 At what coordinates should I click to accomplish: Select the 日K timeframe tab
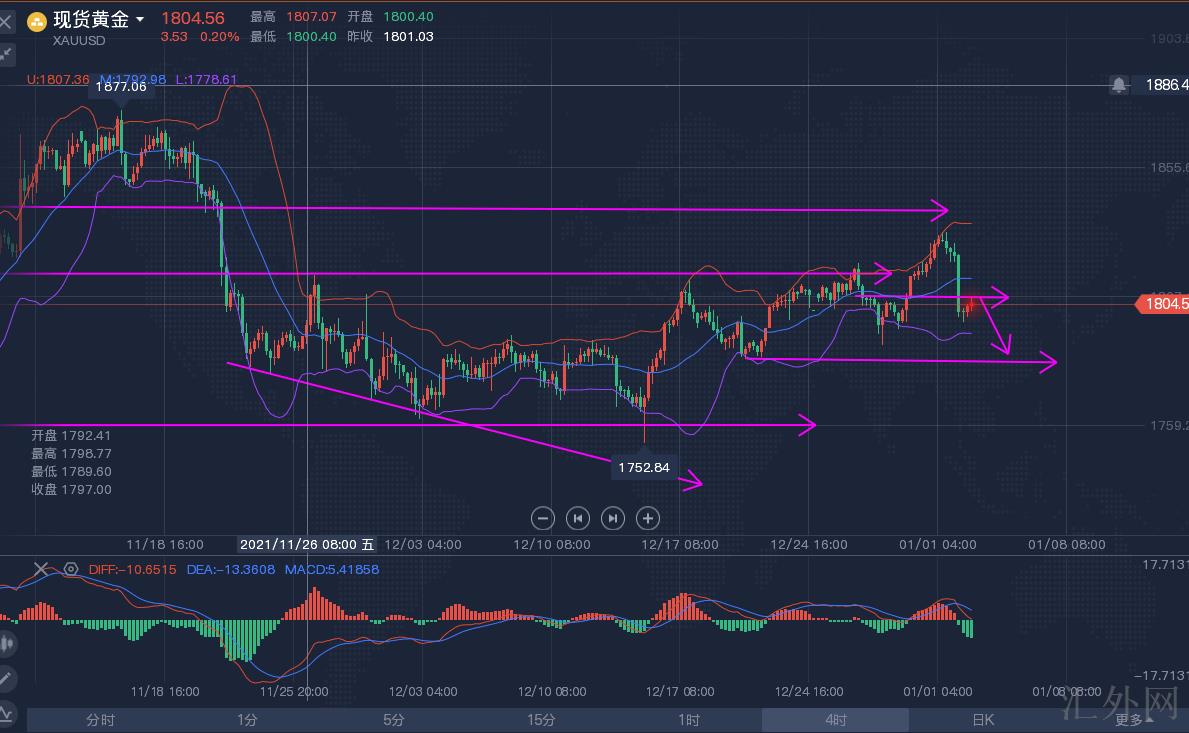pos(982,720)
